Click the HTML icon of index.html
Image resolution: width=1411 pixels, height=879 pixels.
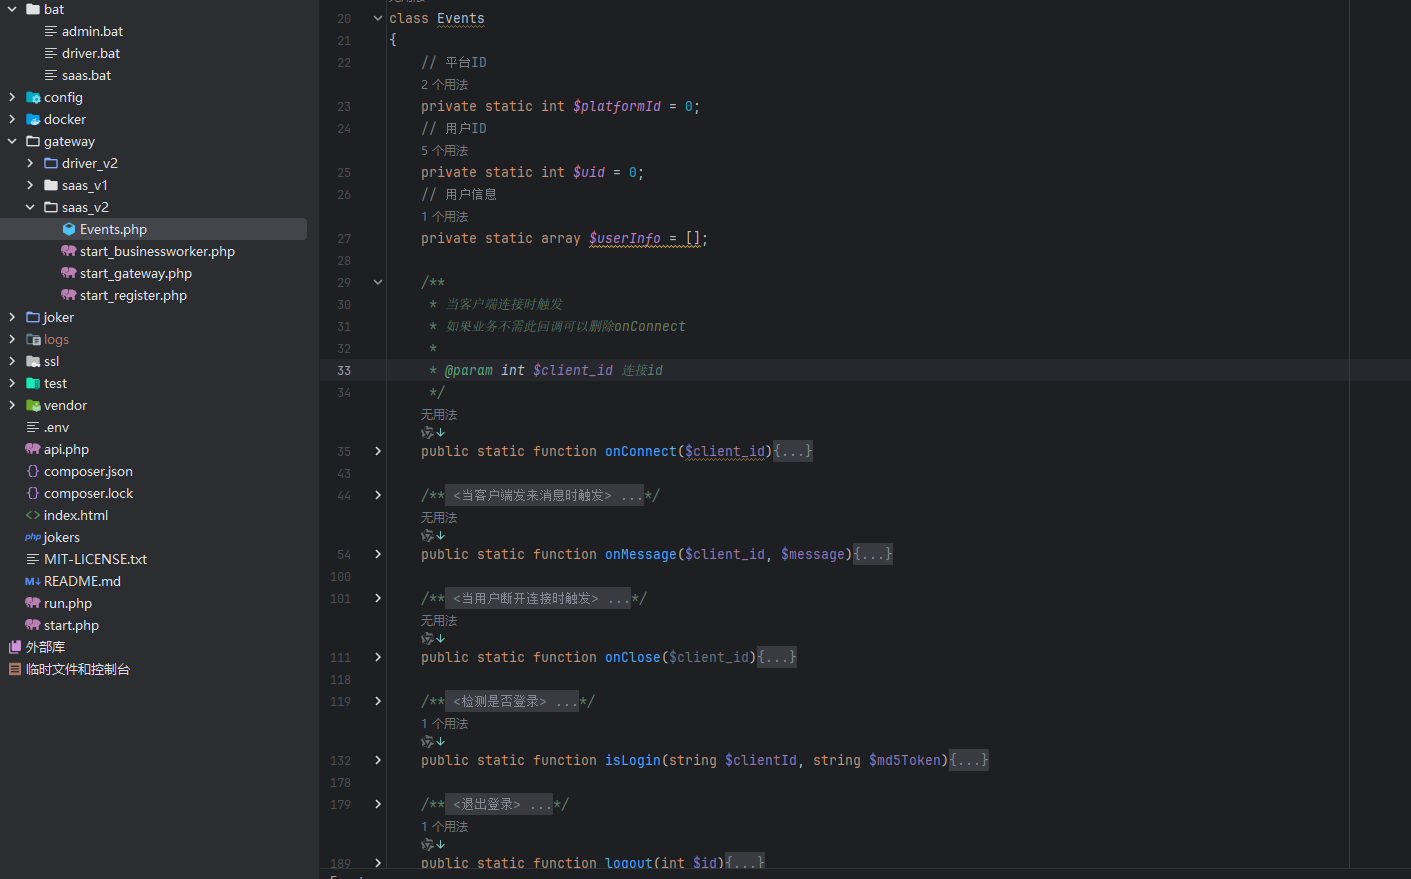coord(33,515)
